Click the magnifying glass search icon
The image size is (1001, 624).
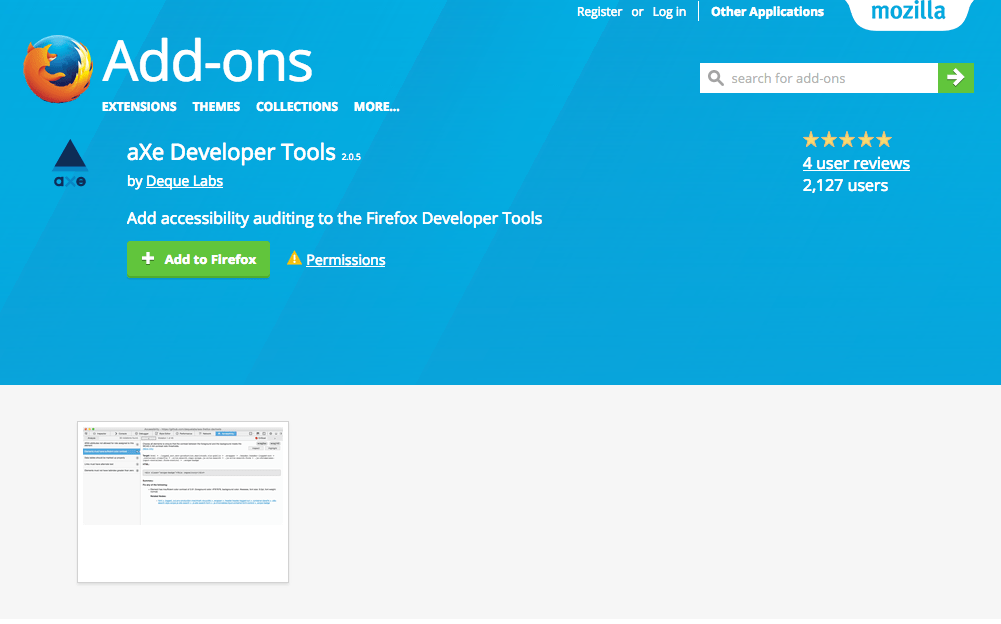point(716,78)
